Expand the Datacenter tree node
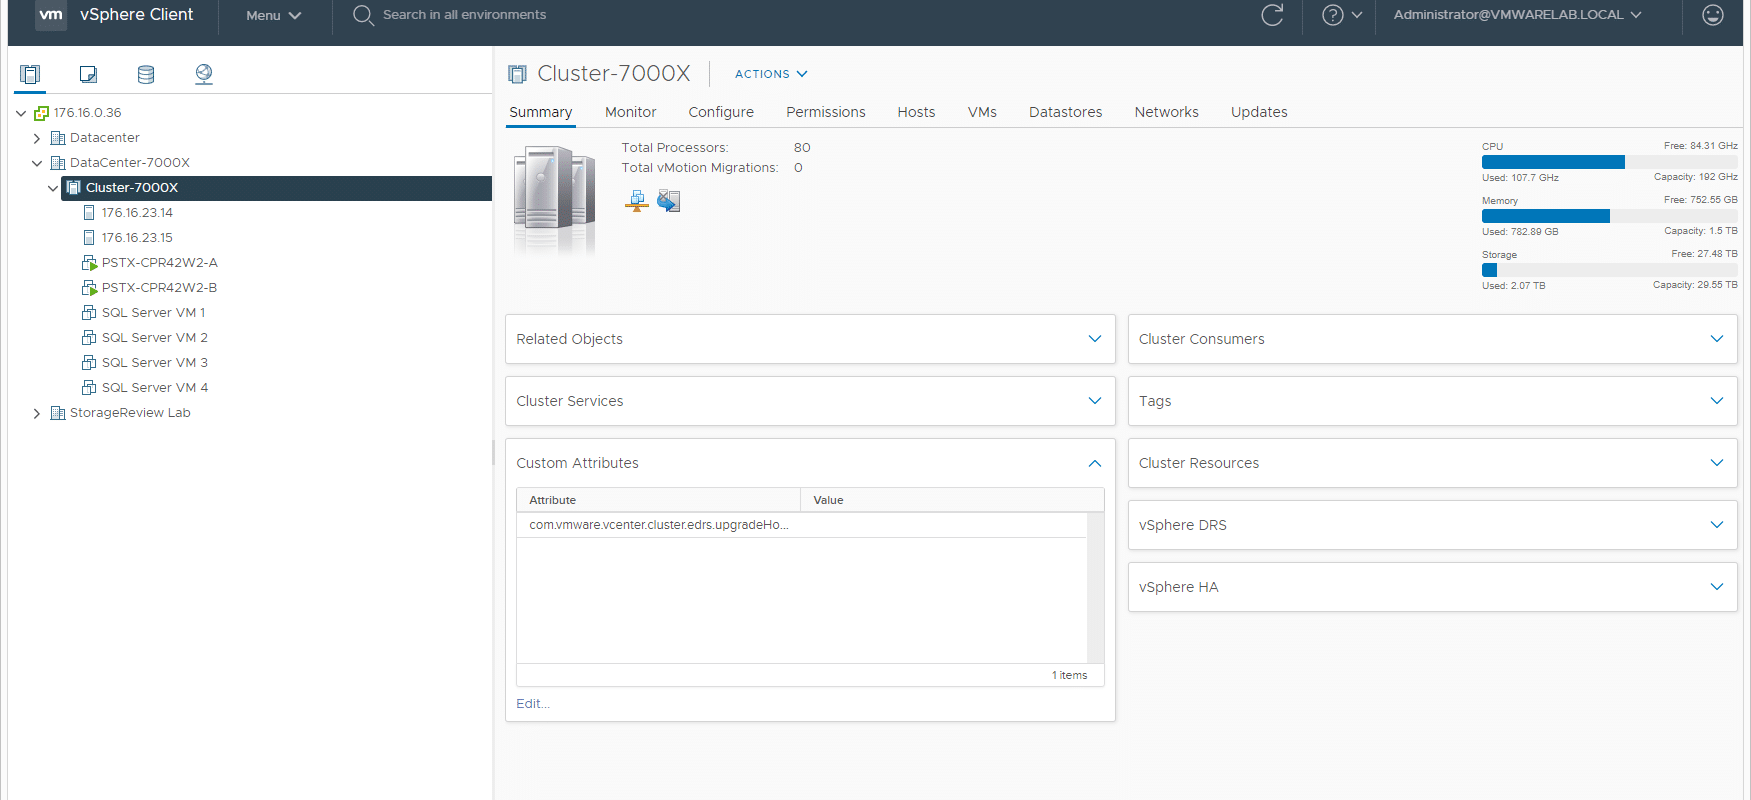Viewport: 1751px width, 800px height. pos(37,138)
